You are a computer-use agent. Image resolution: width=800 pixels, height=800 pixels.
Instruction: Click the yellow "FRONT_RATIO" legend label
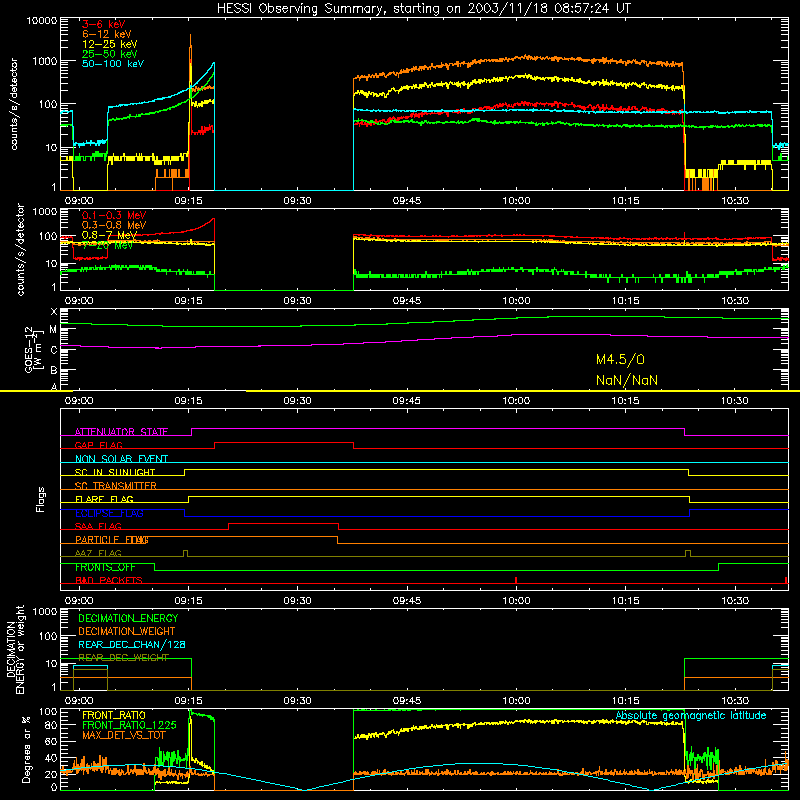pyautogui.click(x=114, y=715)
